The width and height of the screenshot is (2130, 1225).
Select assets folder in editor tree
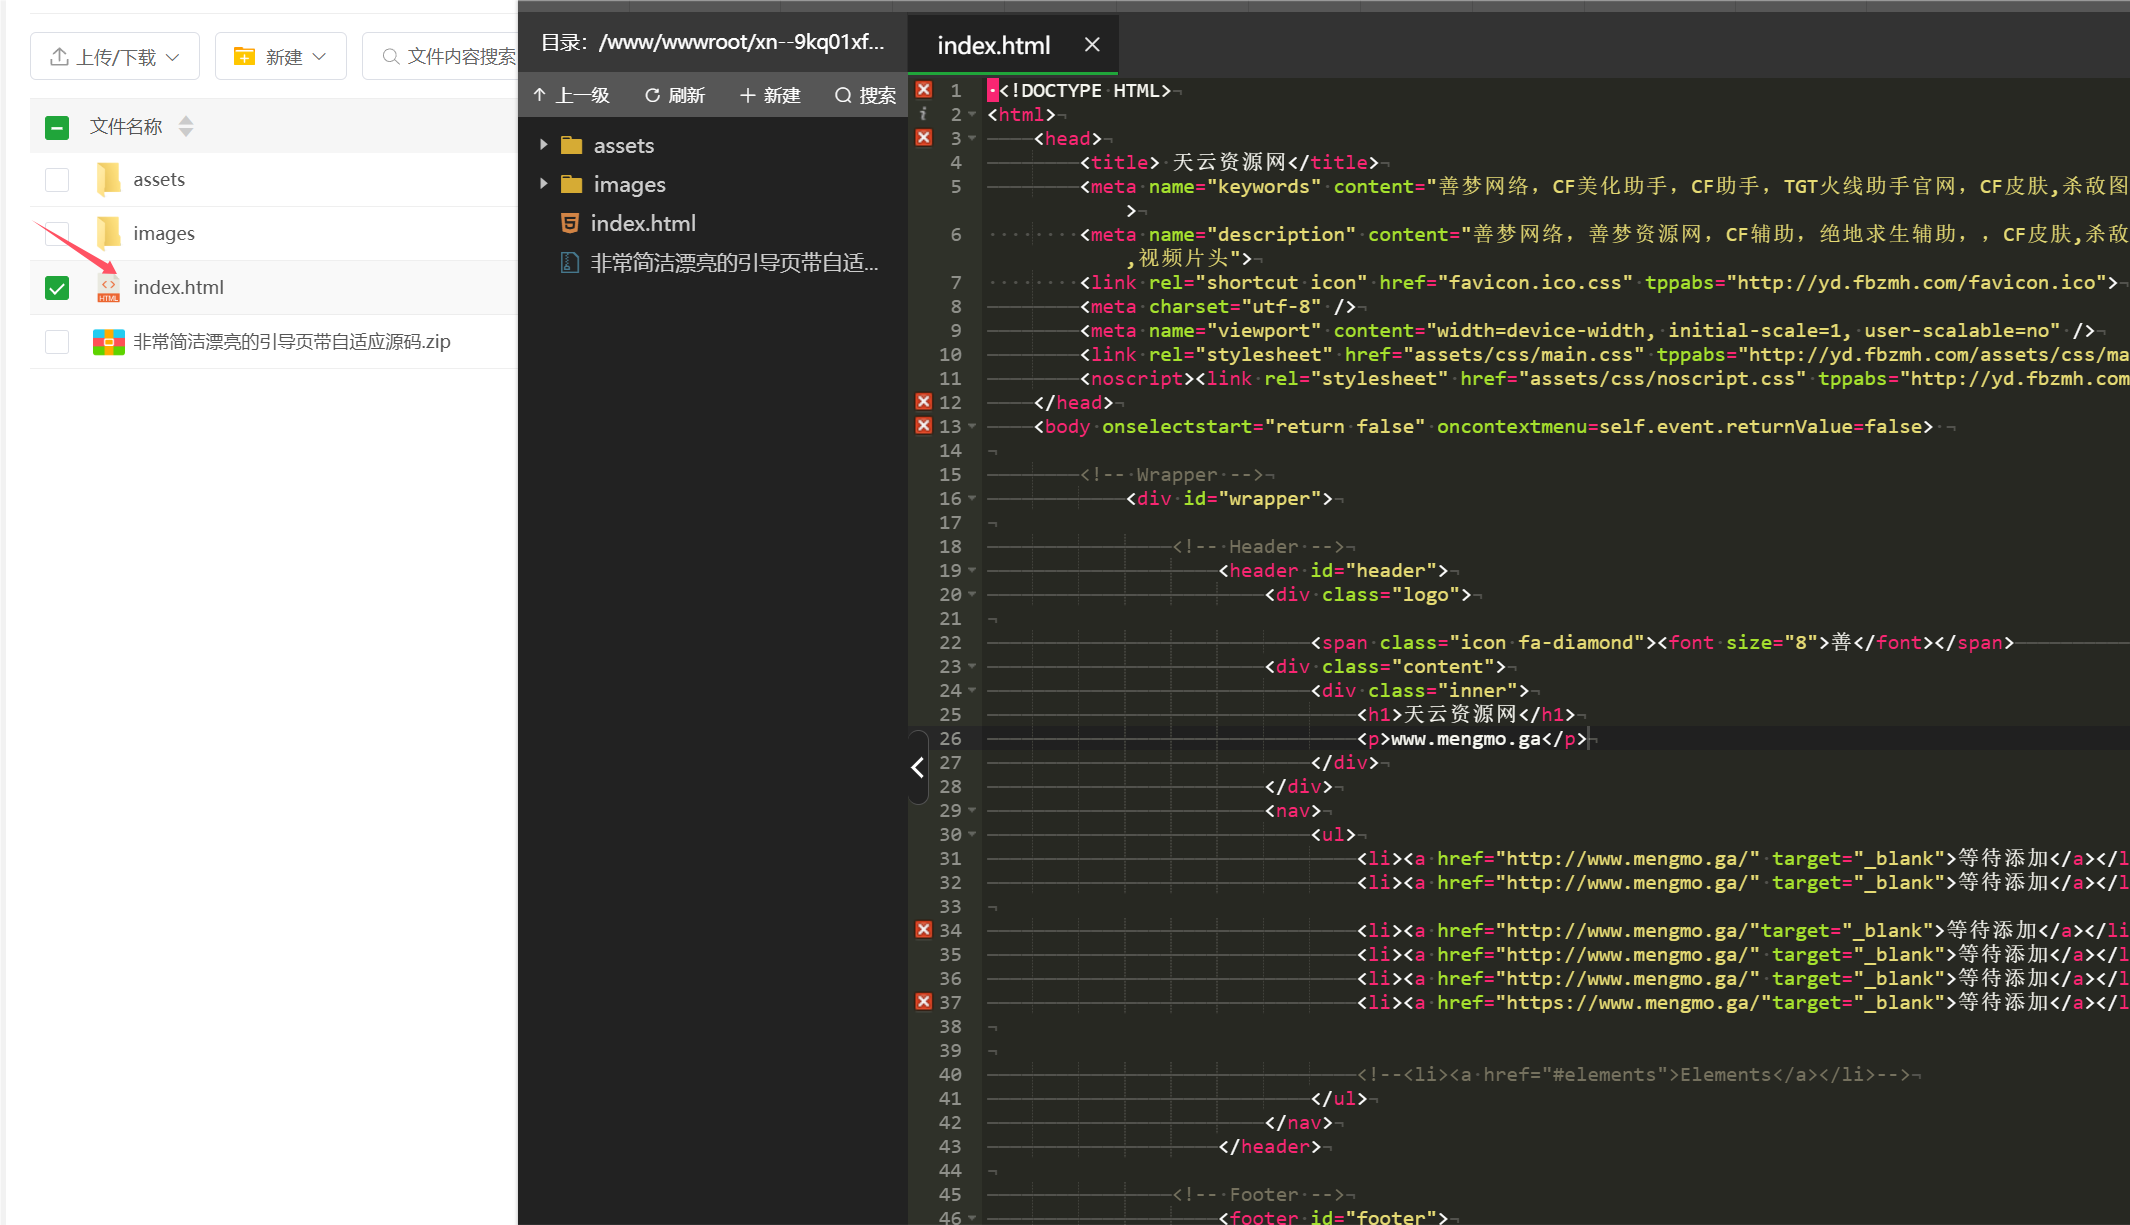tap(624, 145)
